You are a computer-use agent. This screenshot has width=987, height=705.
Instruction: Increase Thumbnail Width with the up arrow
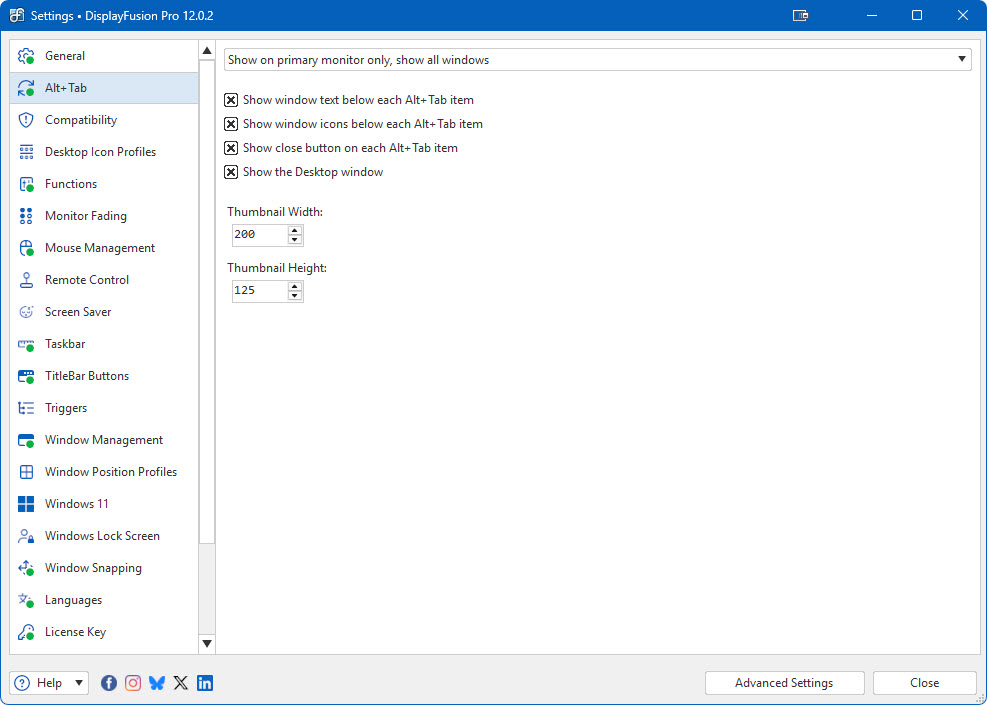click(x=295, y=230)
